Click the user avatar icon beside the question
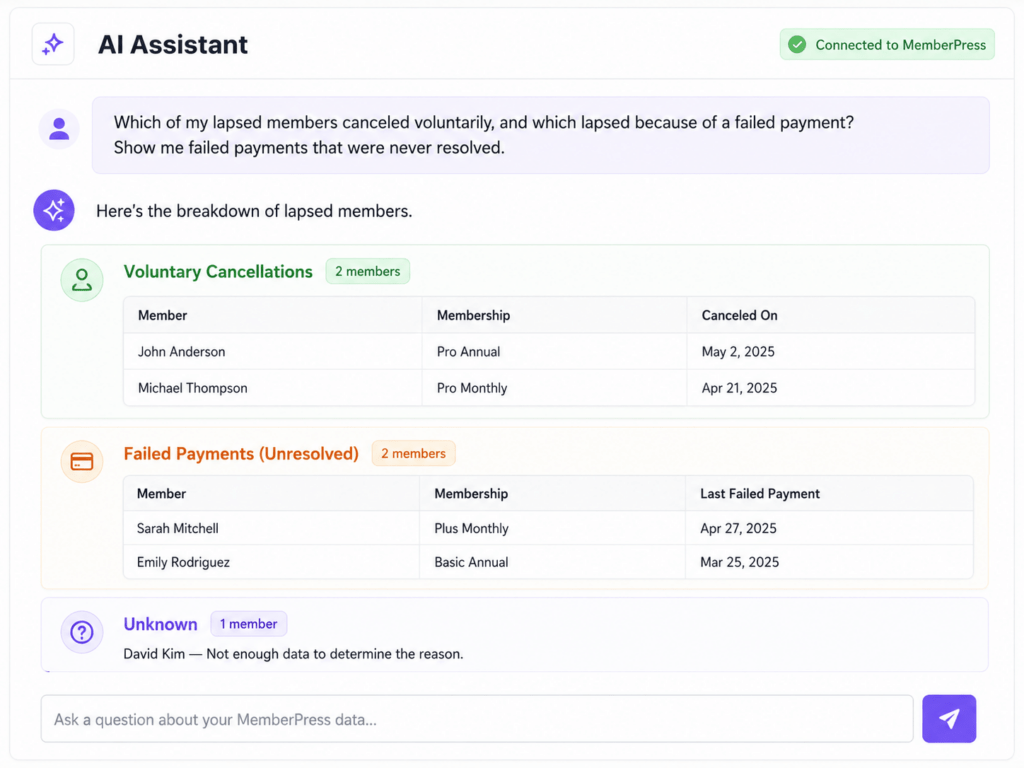The width and height of the screenshot is (1024, 768). pos(59,129)
